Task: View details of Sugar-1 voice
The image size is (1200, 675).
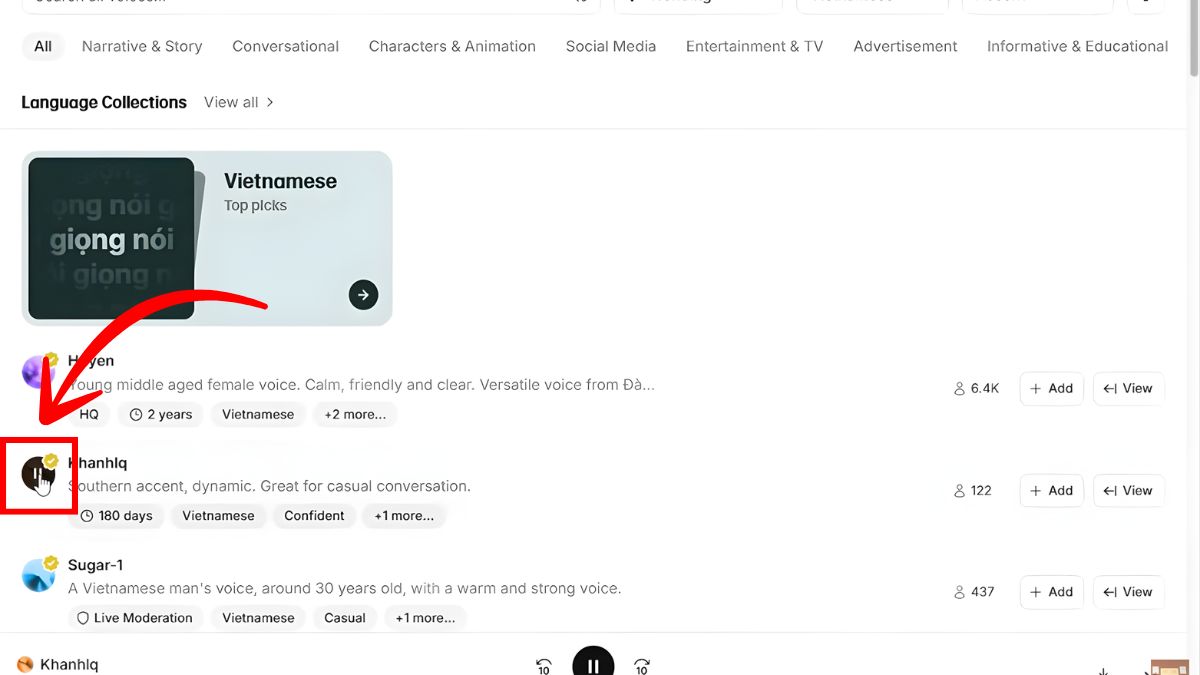Action: coord(1128,592)
